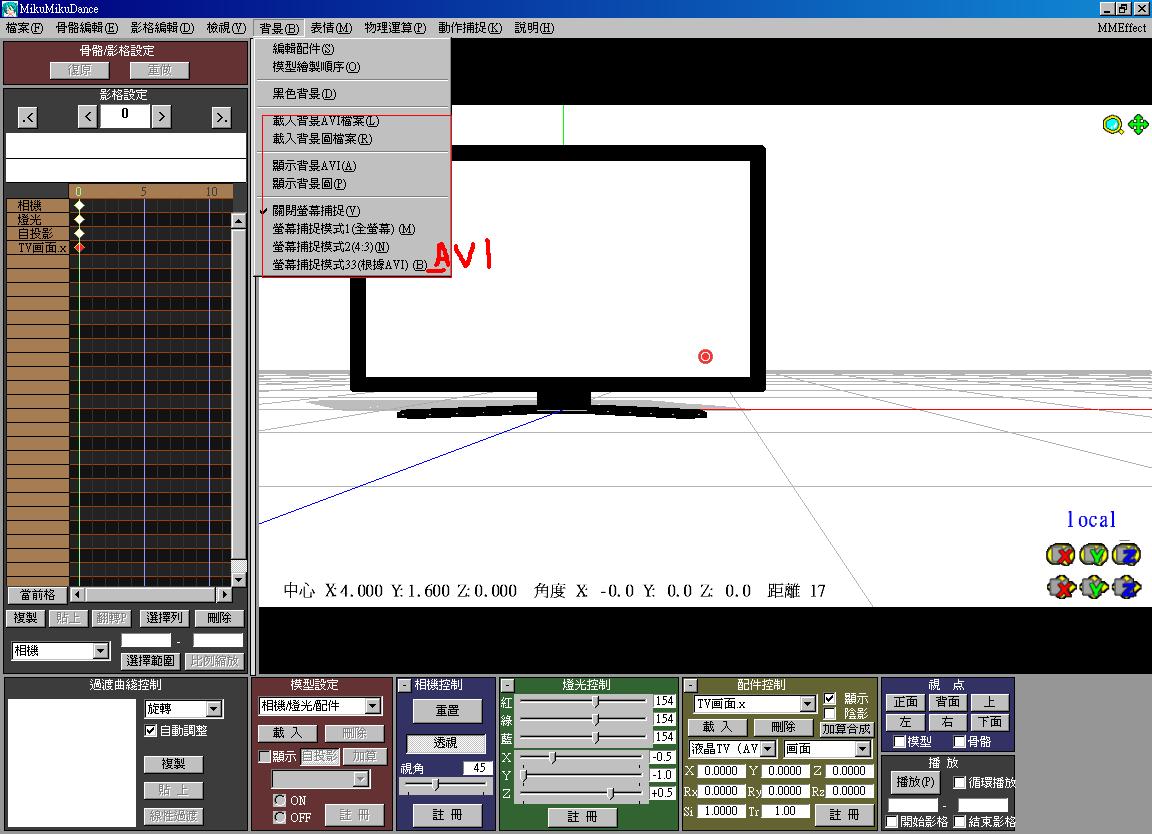
Task: Jump to first keyframe with '.<' button
Action: [27, 117]
